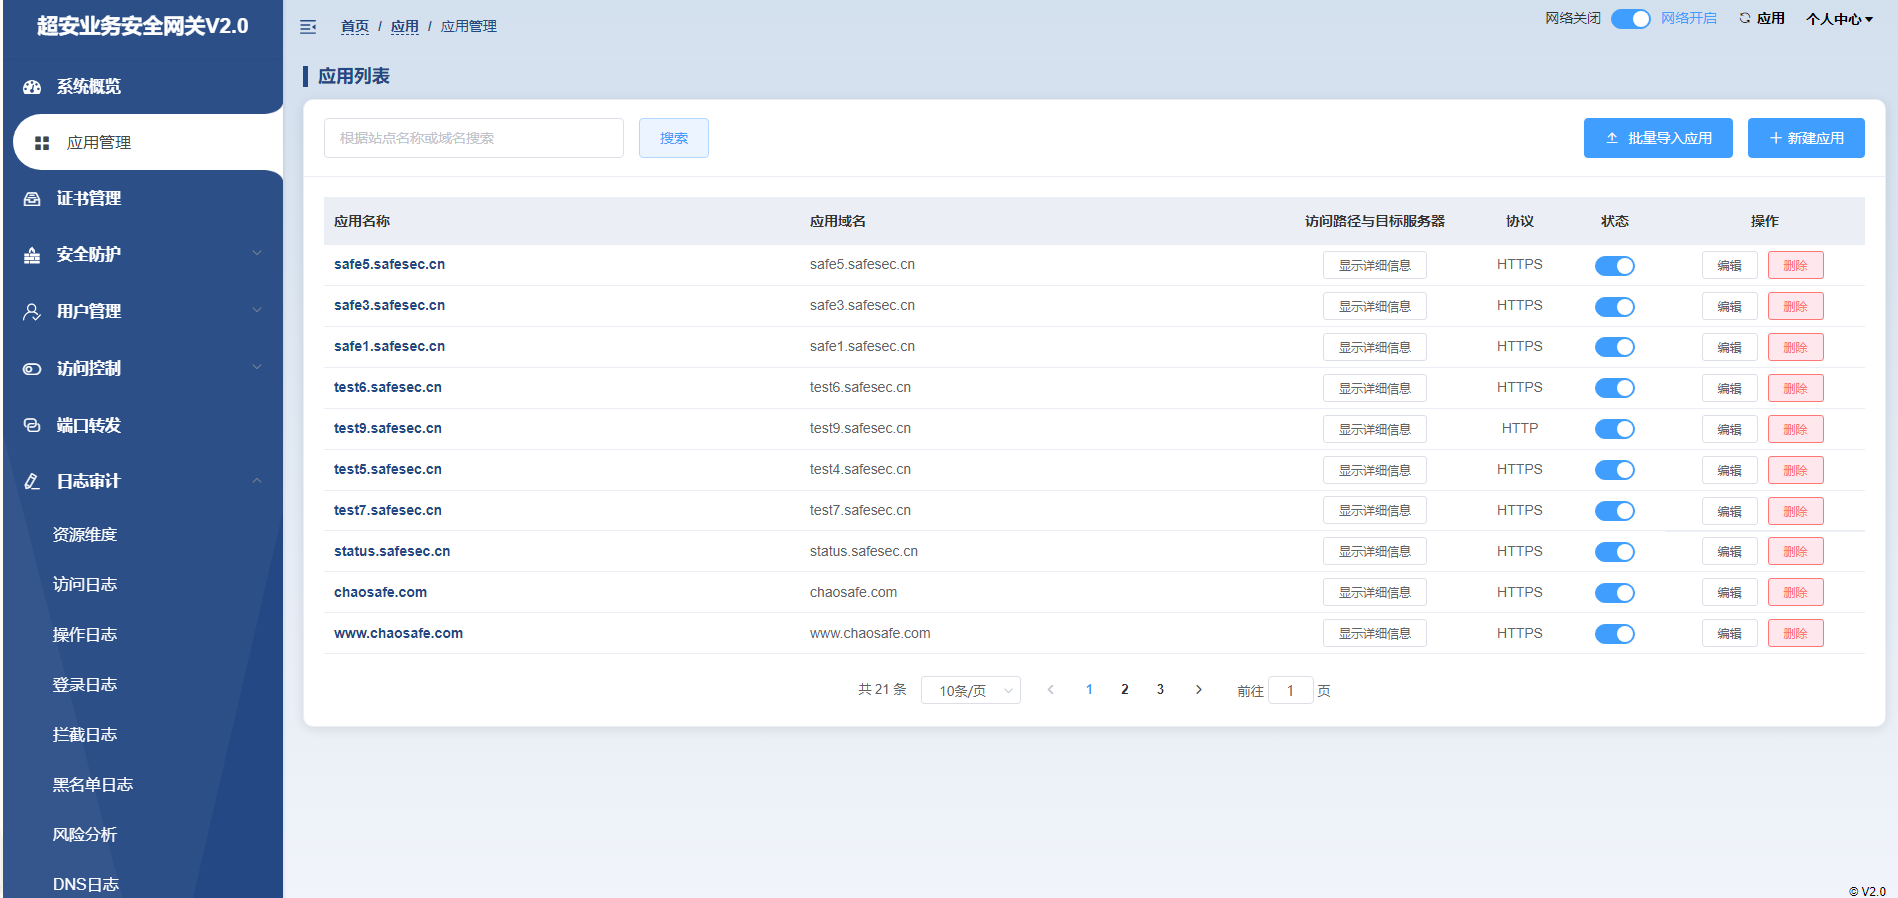
Task: Open the 个人中心 dropdown menu
Action: (x=1839, y=19)
